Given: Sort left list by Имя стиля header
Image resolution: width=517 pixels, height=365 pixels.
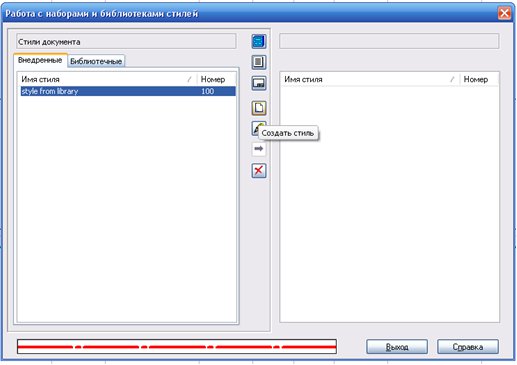Looking at the screenshot, I should (107, 79).
